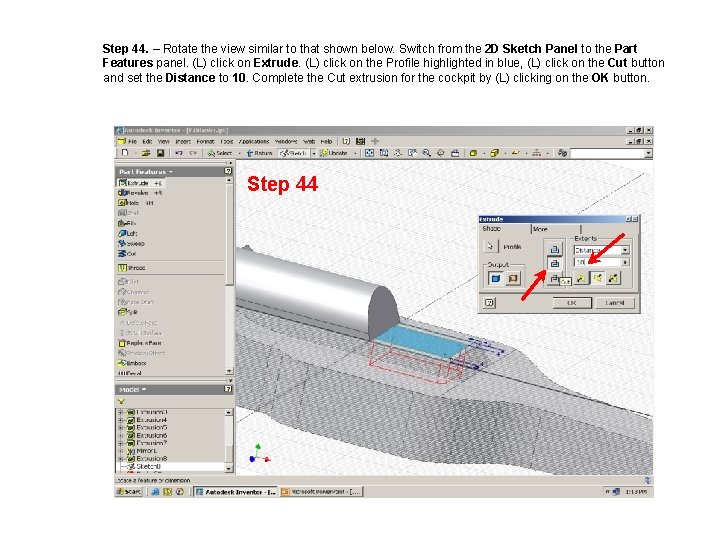
Task: Click the New document toolbar icon
Action: [125, 153]
